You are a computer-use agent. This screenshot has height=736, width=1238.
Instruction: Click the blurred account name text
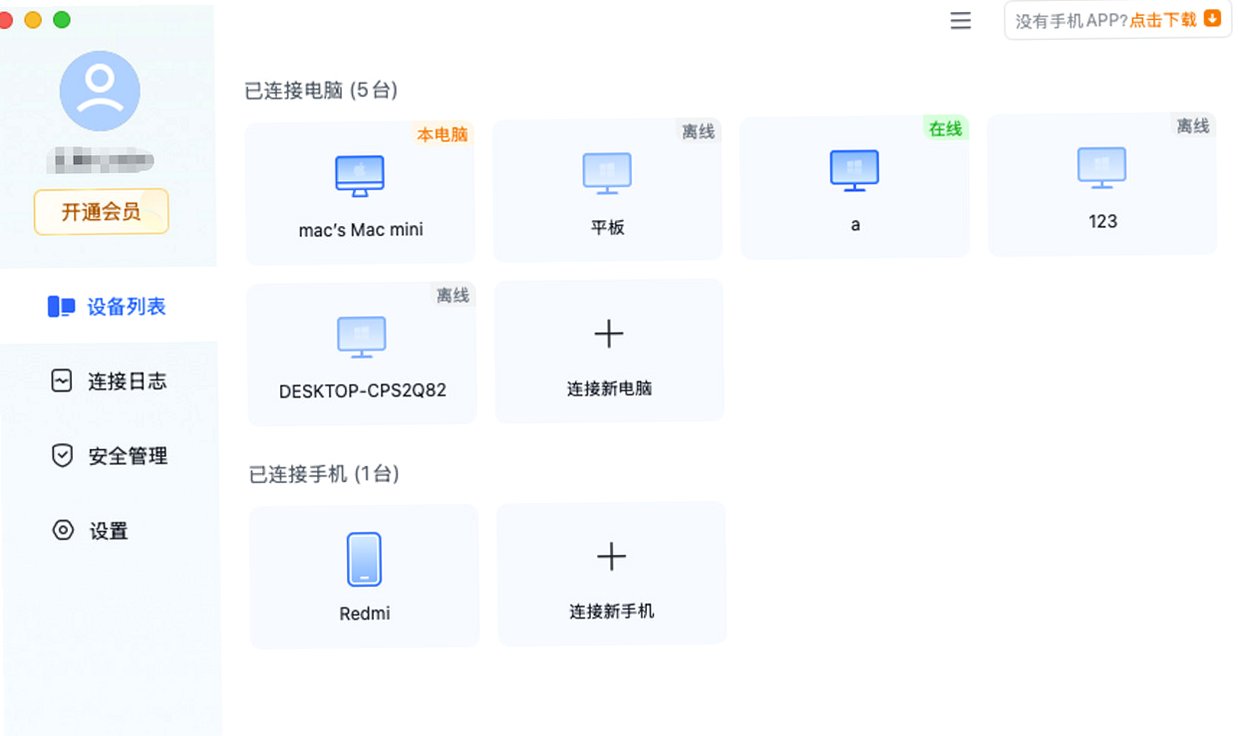[103, 160]
